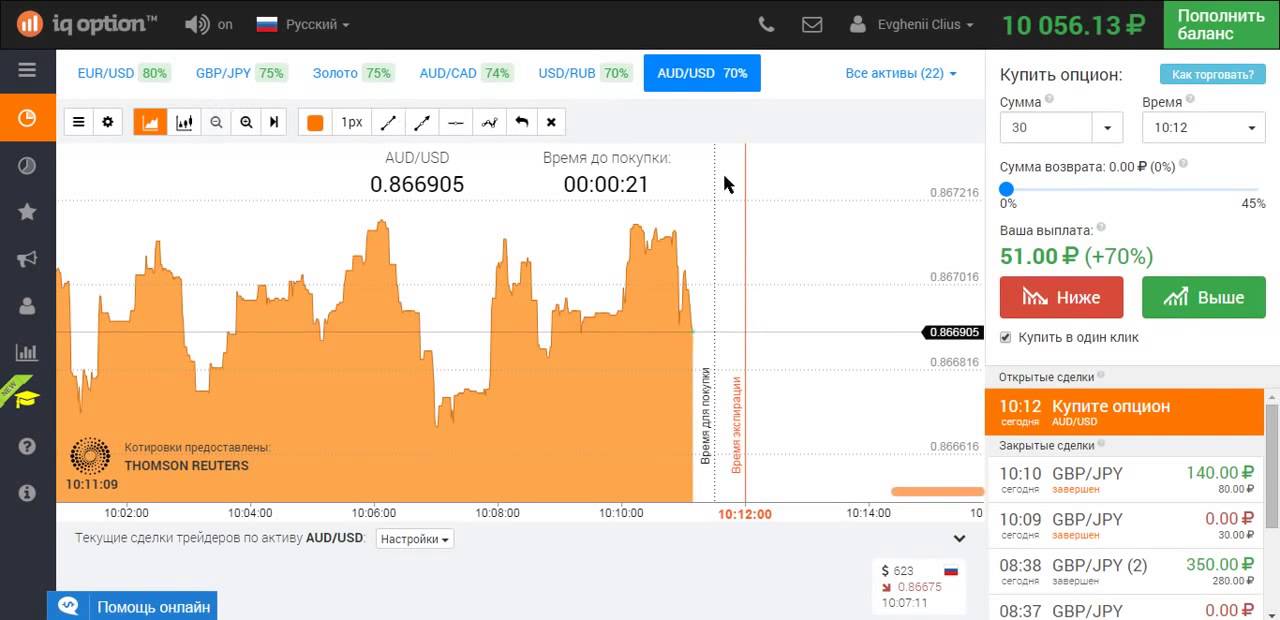Click the orange chart horizontal scrollbar
The width and height of the screenshot is (1280, 620).
[x=937, y=491]
